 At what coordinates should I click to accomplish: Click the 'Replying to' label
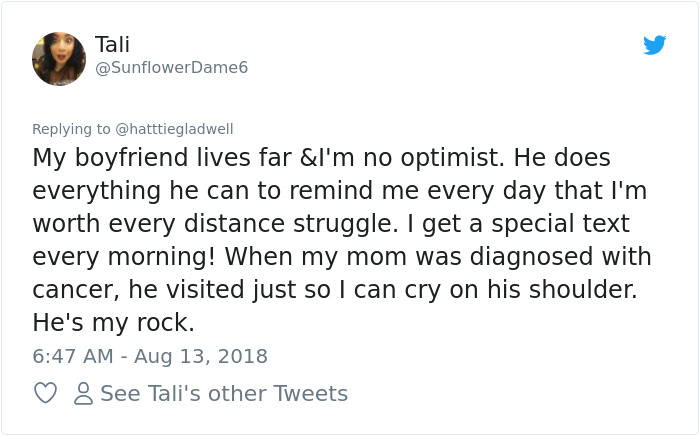click(72, 129)
